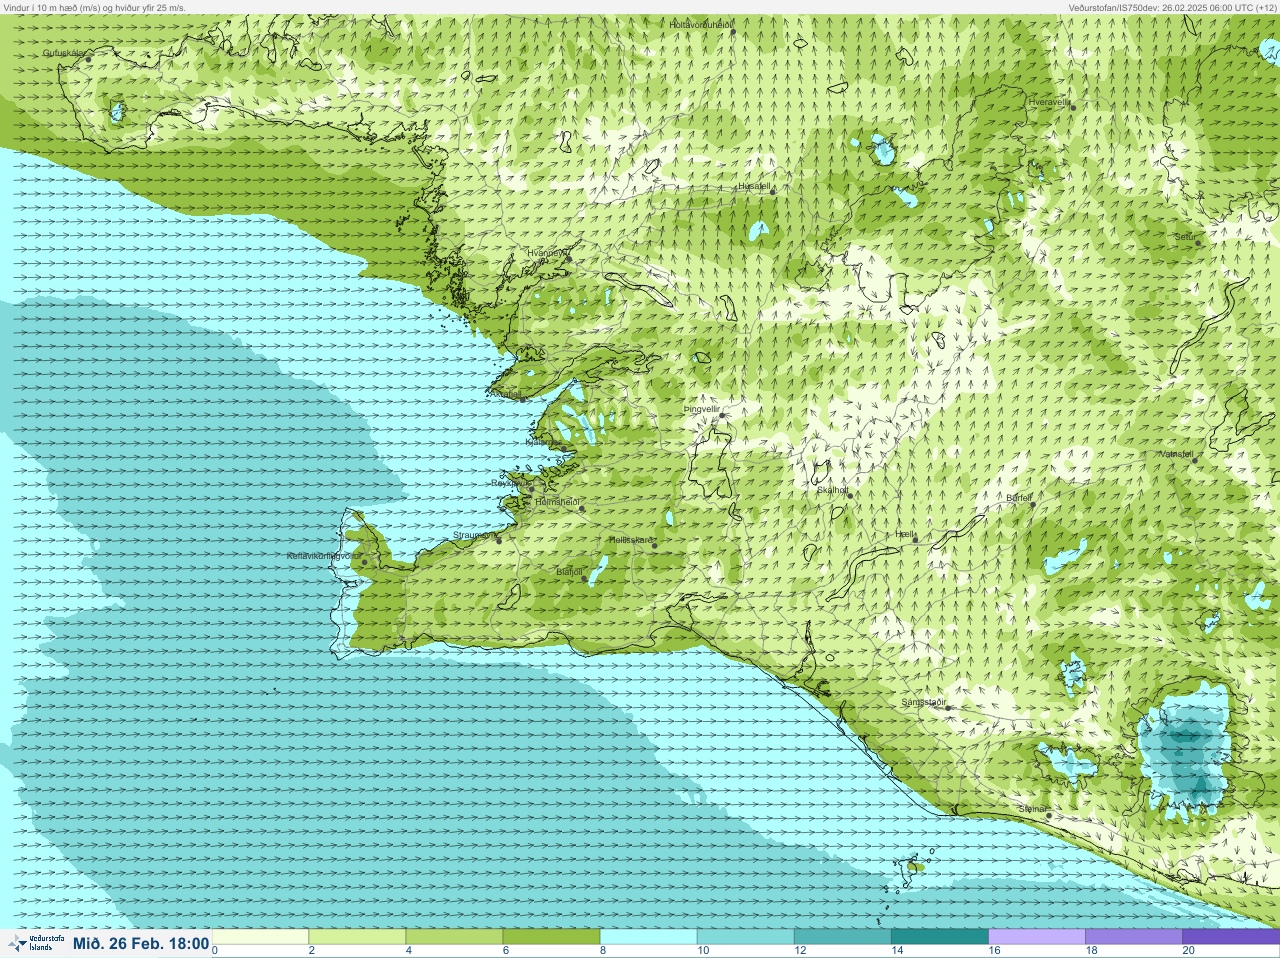
Task: Select the 6–8 m/s olive green legend swatch
Action: pos(551,937)
